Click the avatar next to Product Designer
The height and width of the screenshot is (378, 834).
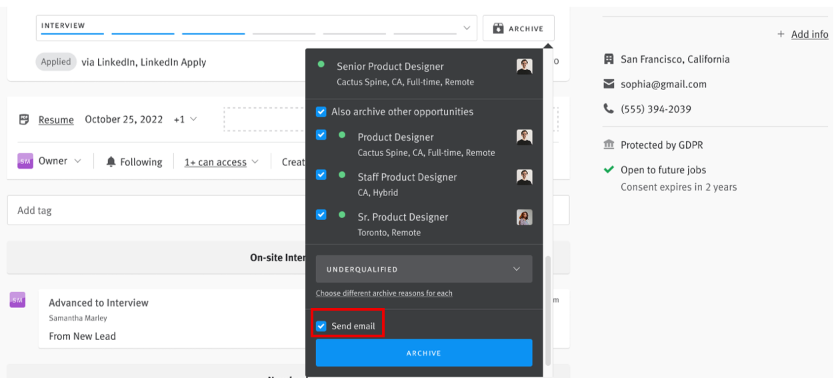click(x=524, y=137)
